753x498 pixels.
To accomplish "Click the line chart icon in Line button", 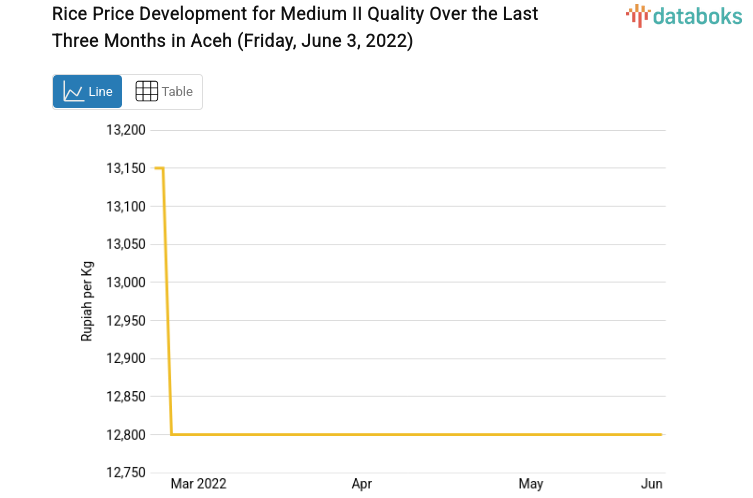I will click(x=73, y=92).
